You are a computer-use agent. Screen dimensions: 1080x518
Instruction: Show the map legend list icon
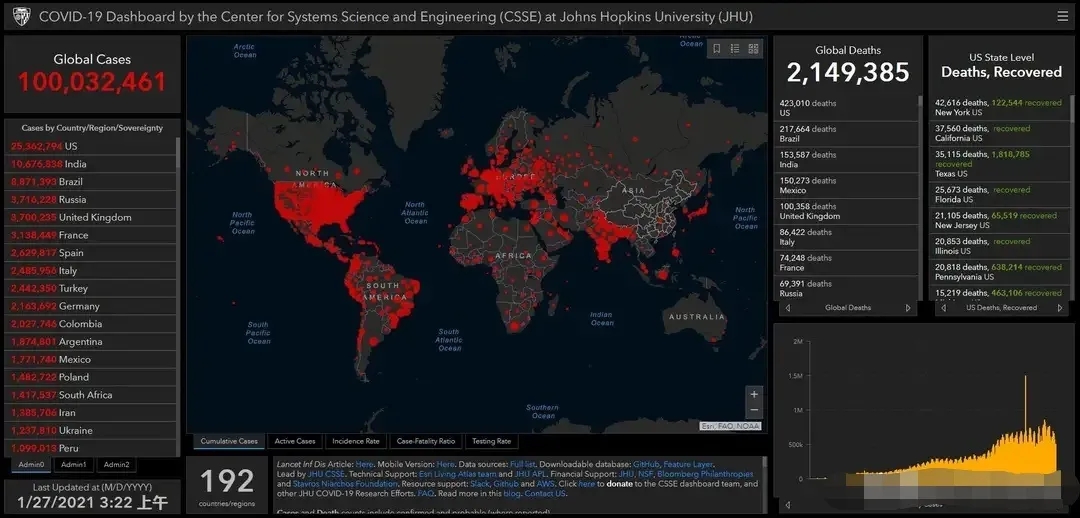point(735,49)
